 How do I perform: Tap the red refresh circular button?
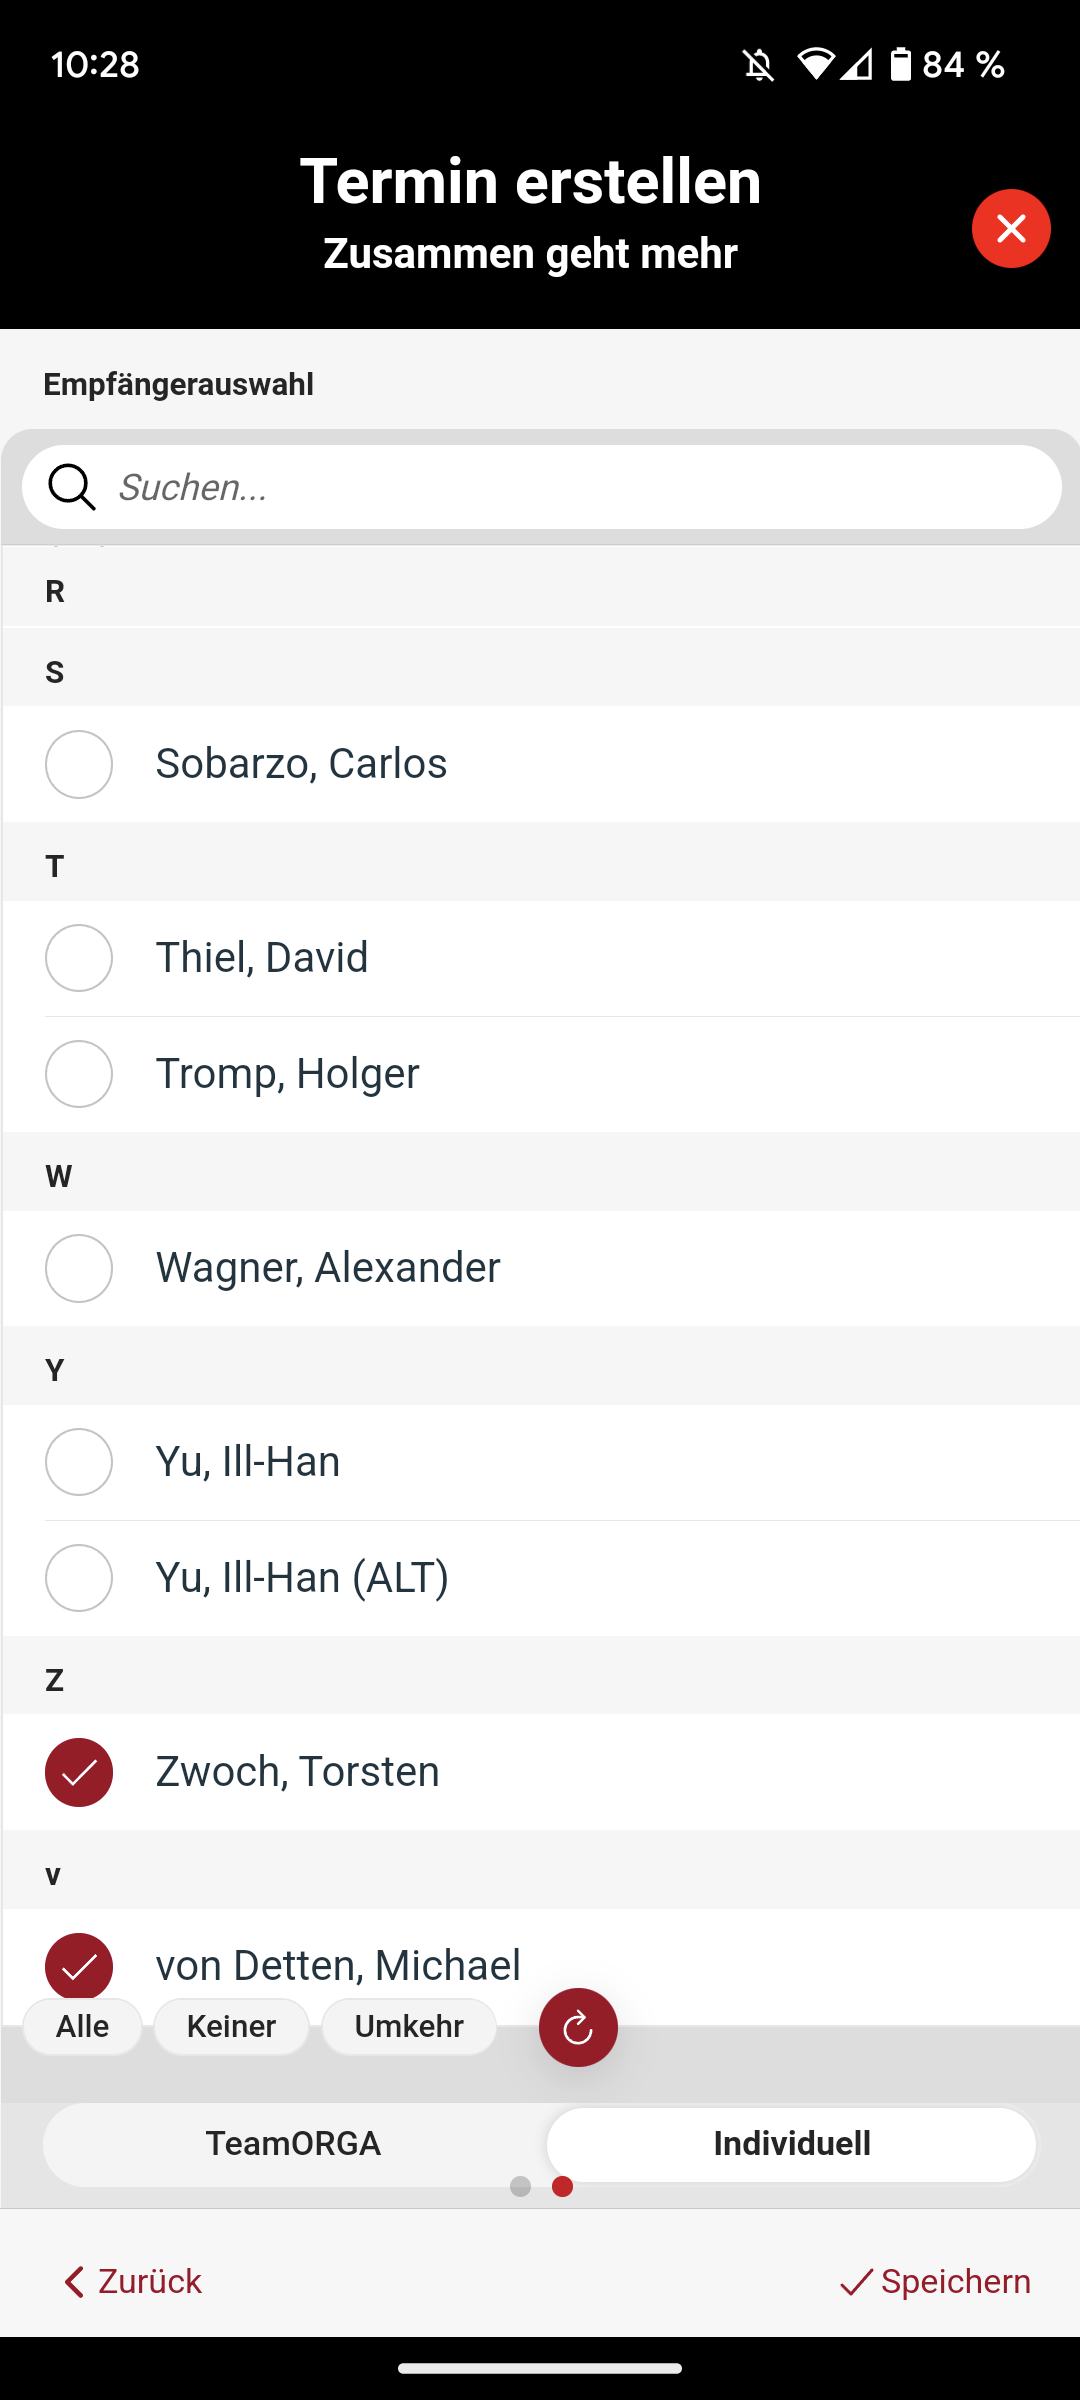point(578,2027)
